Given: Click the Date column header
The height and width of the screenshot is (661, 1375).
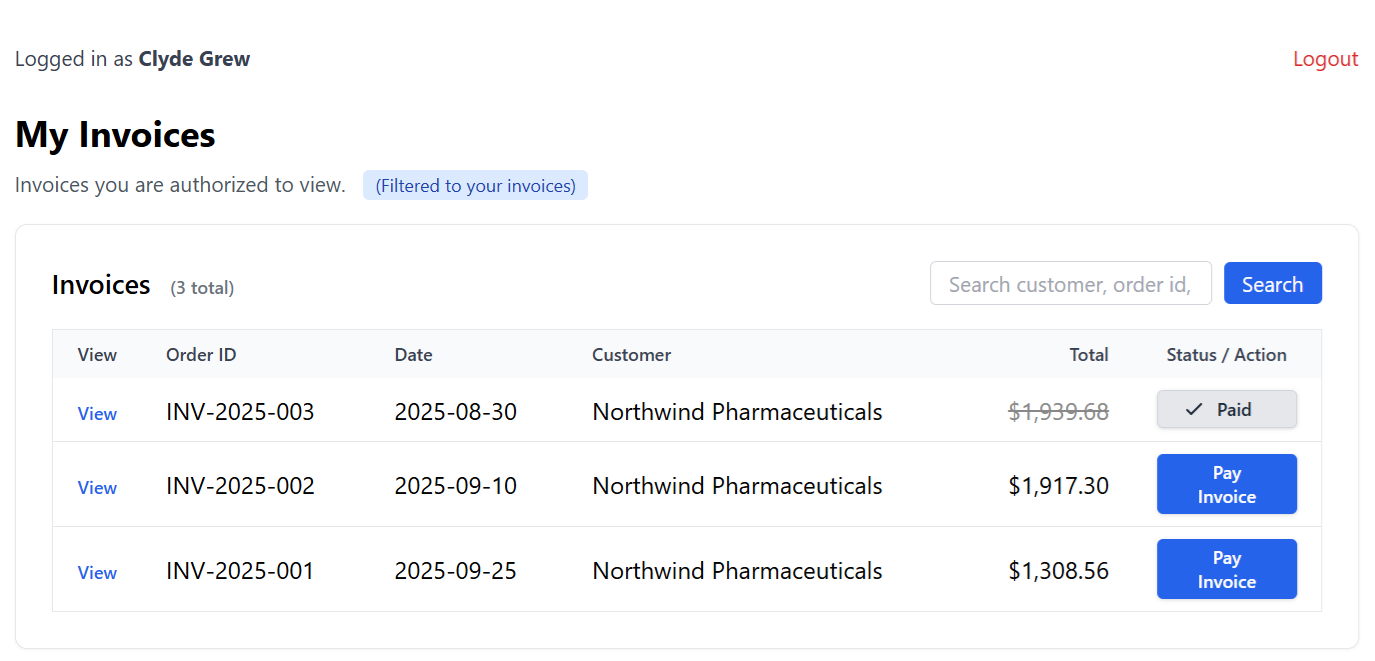Looking at the screenshot, I should 413,355.
